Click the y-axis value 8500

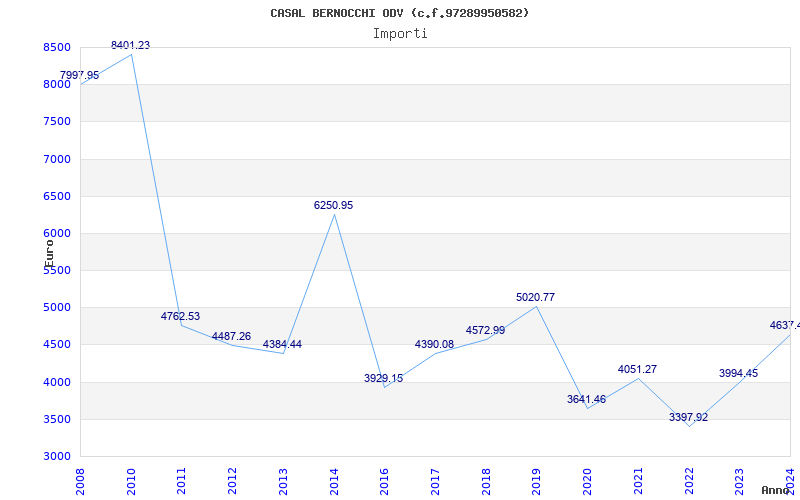(57, 47)
